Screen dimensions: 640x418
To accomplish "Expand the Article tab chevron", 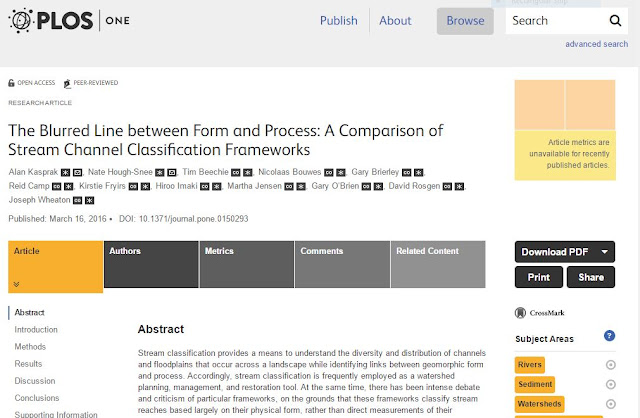I will pyautogui.click(x=17, y=284).
